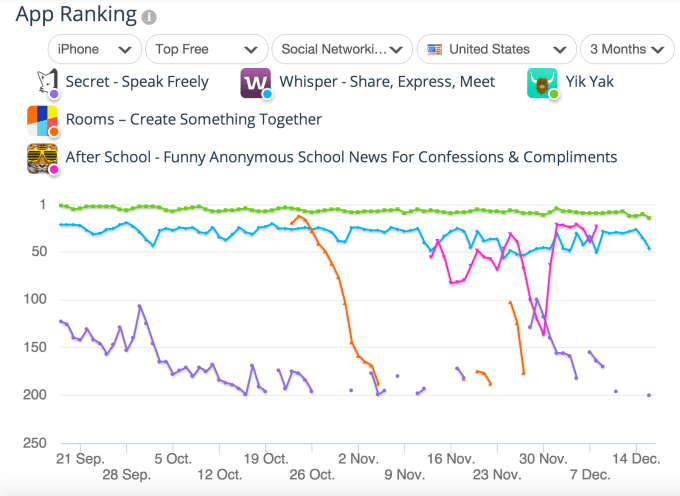Image resolution: width=680 pixels, height=496 pixels.
Task: Click the After School app title
Action: 341,157
